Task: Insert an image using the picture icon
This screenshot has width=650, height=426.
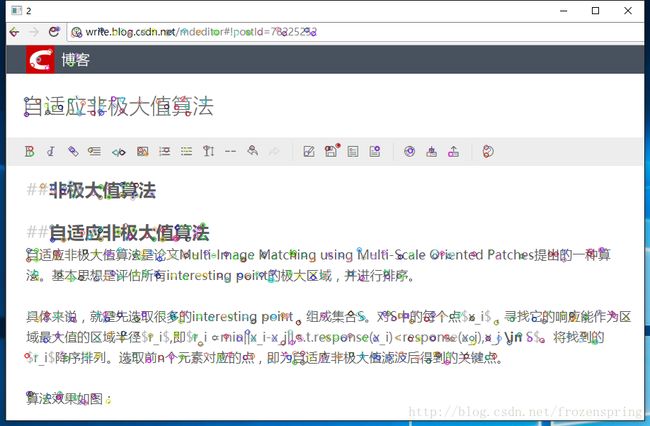Action: point(143,151)
